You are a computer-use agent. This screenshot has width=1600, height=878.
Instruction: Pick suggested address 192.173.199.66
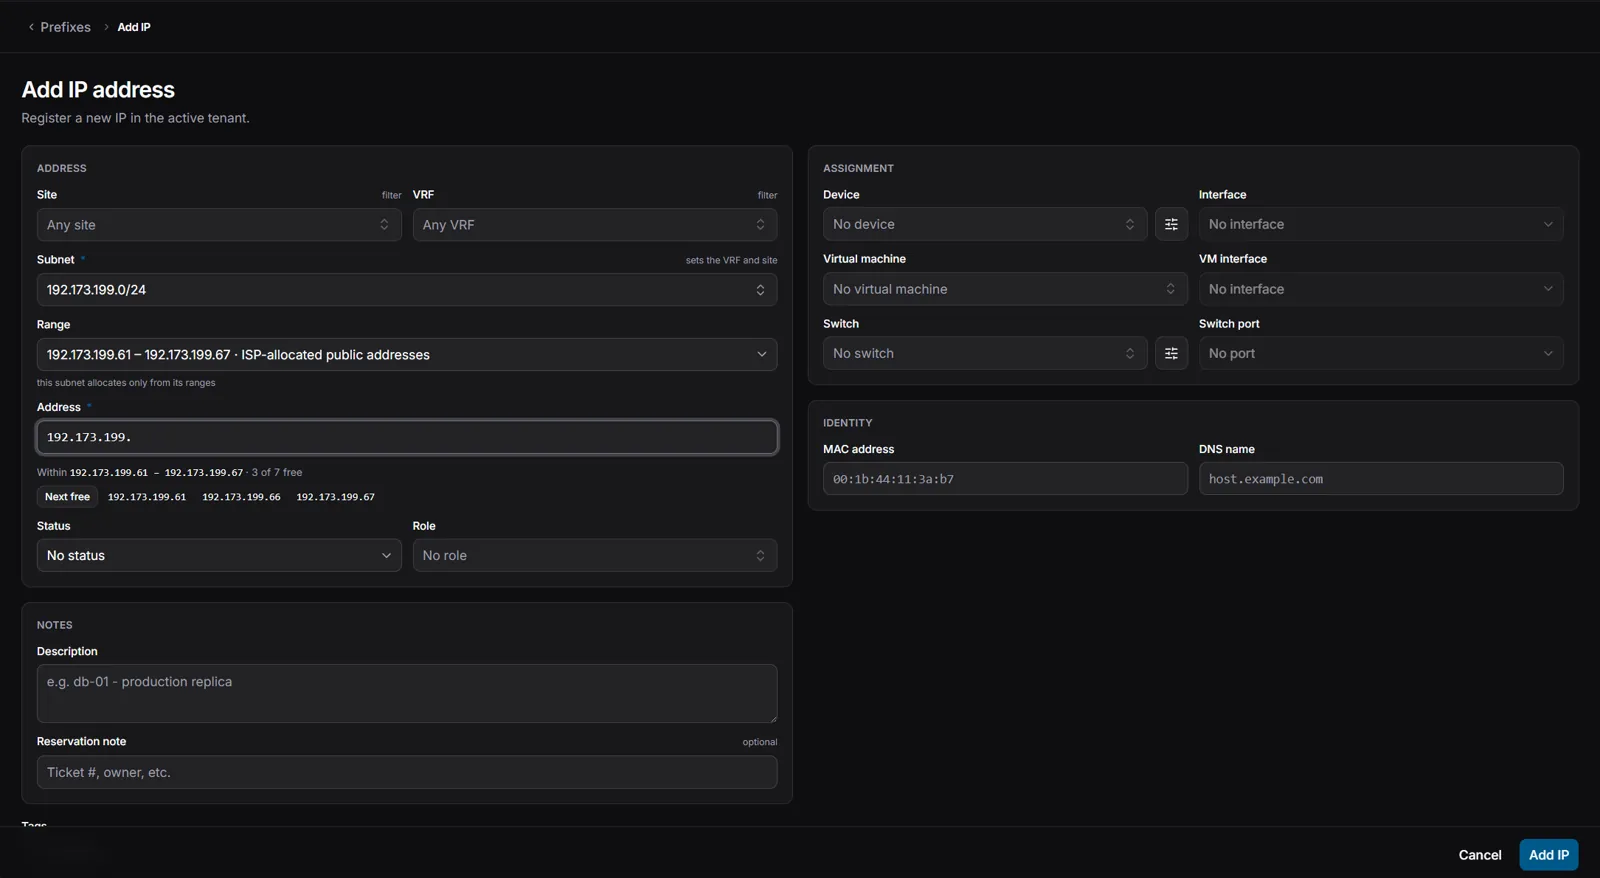point(241,497)
